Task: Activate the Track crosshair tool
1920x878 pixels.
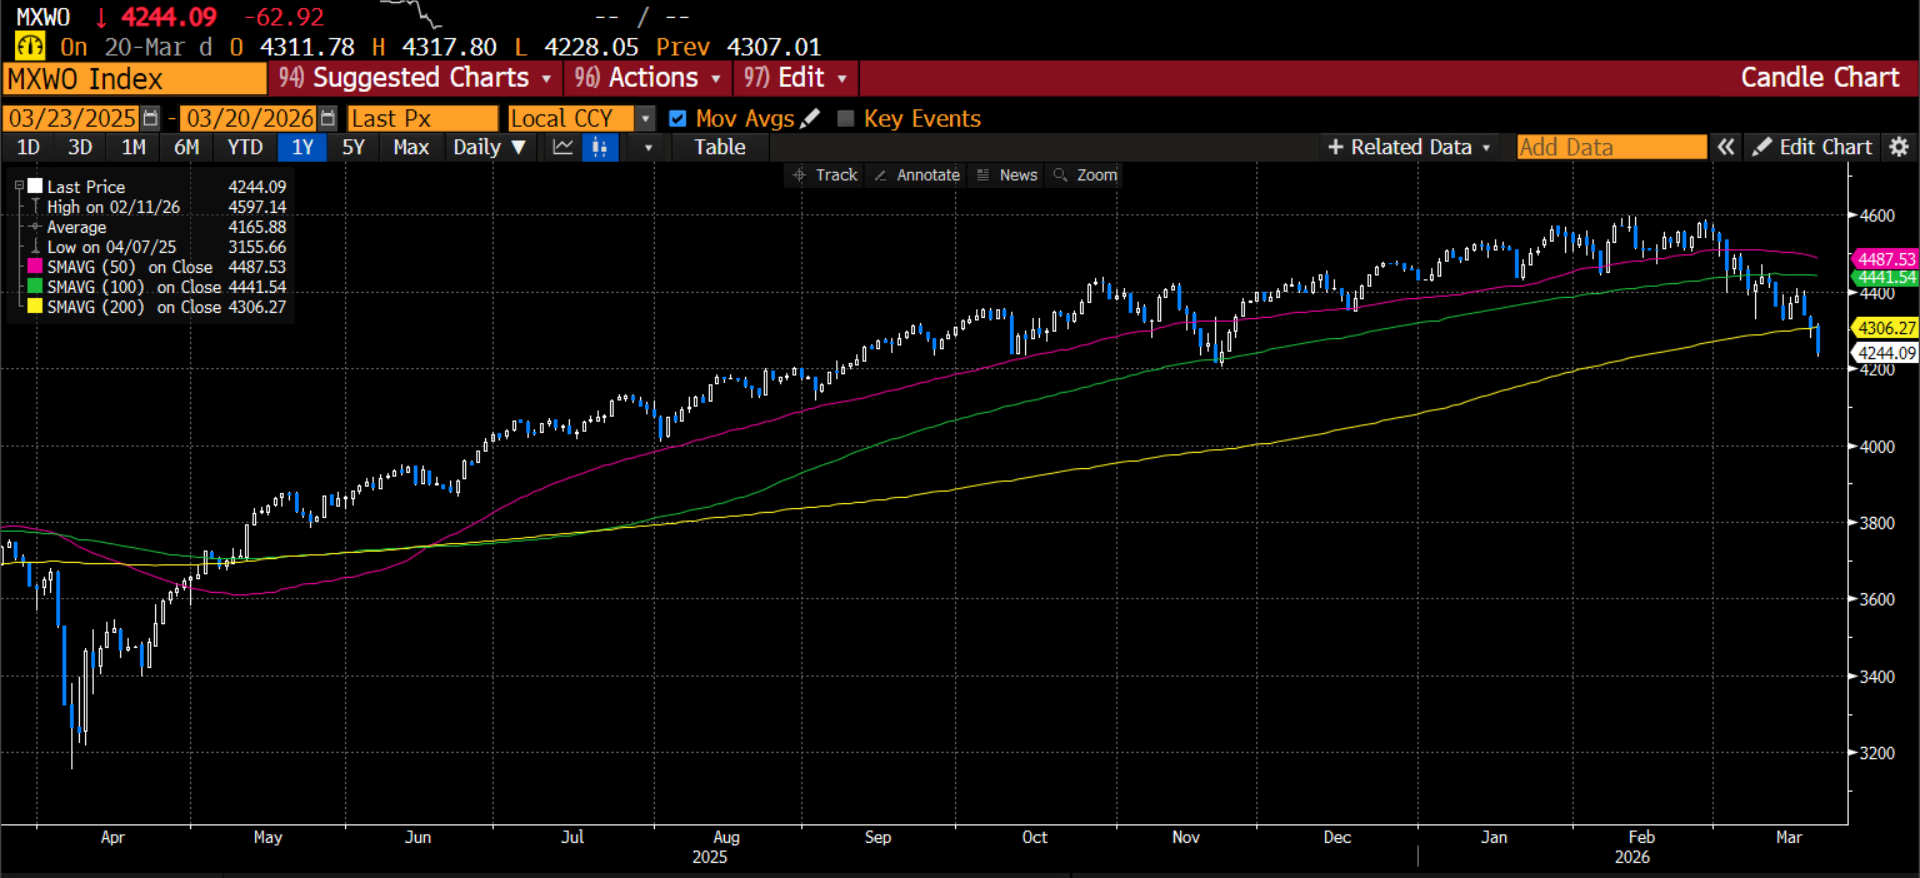Action: [x=826, y=175]
